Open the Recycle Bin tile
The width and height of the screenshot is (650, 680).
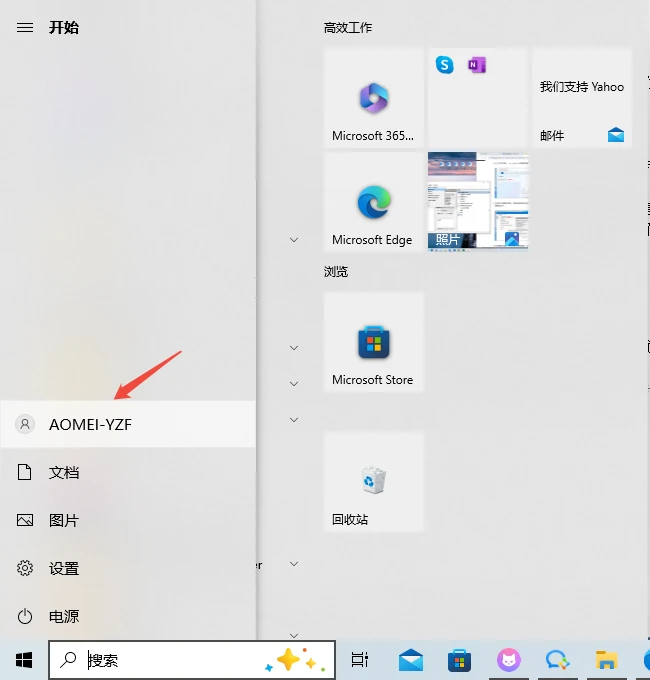[x=373, y=482]
